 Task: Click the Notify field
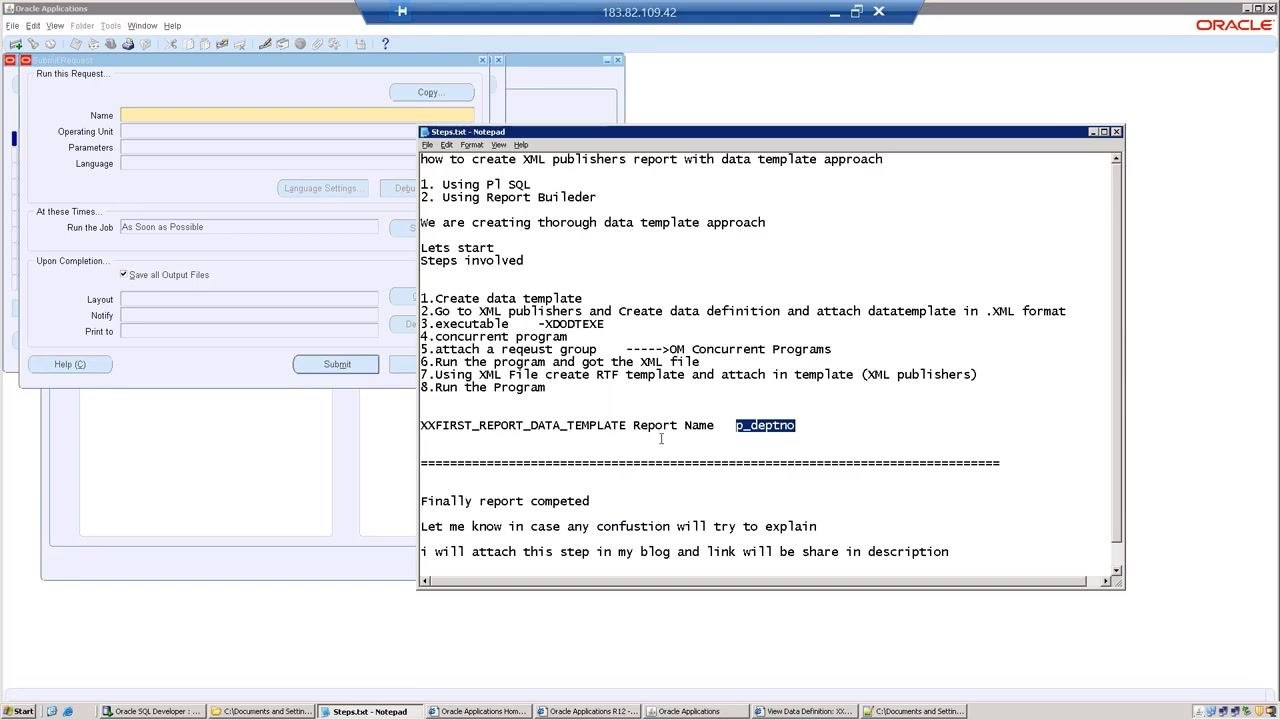pyautogui.click(x=249, y=315)
